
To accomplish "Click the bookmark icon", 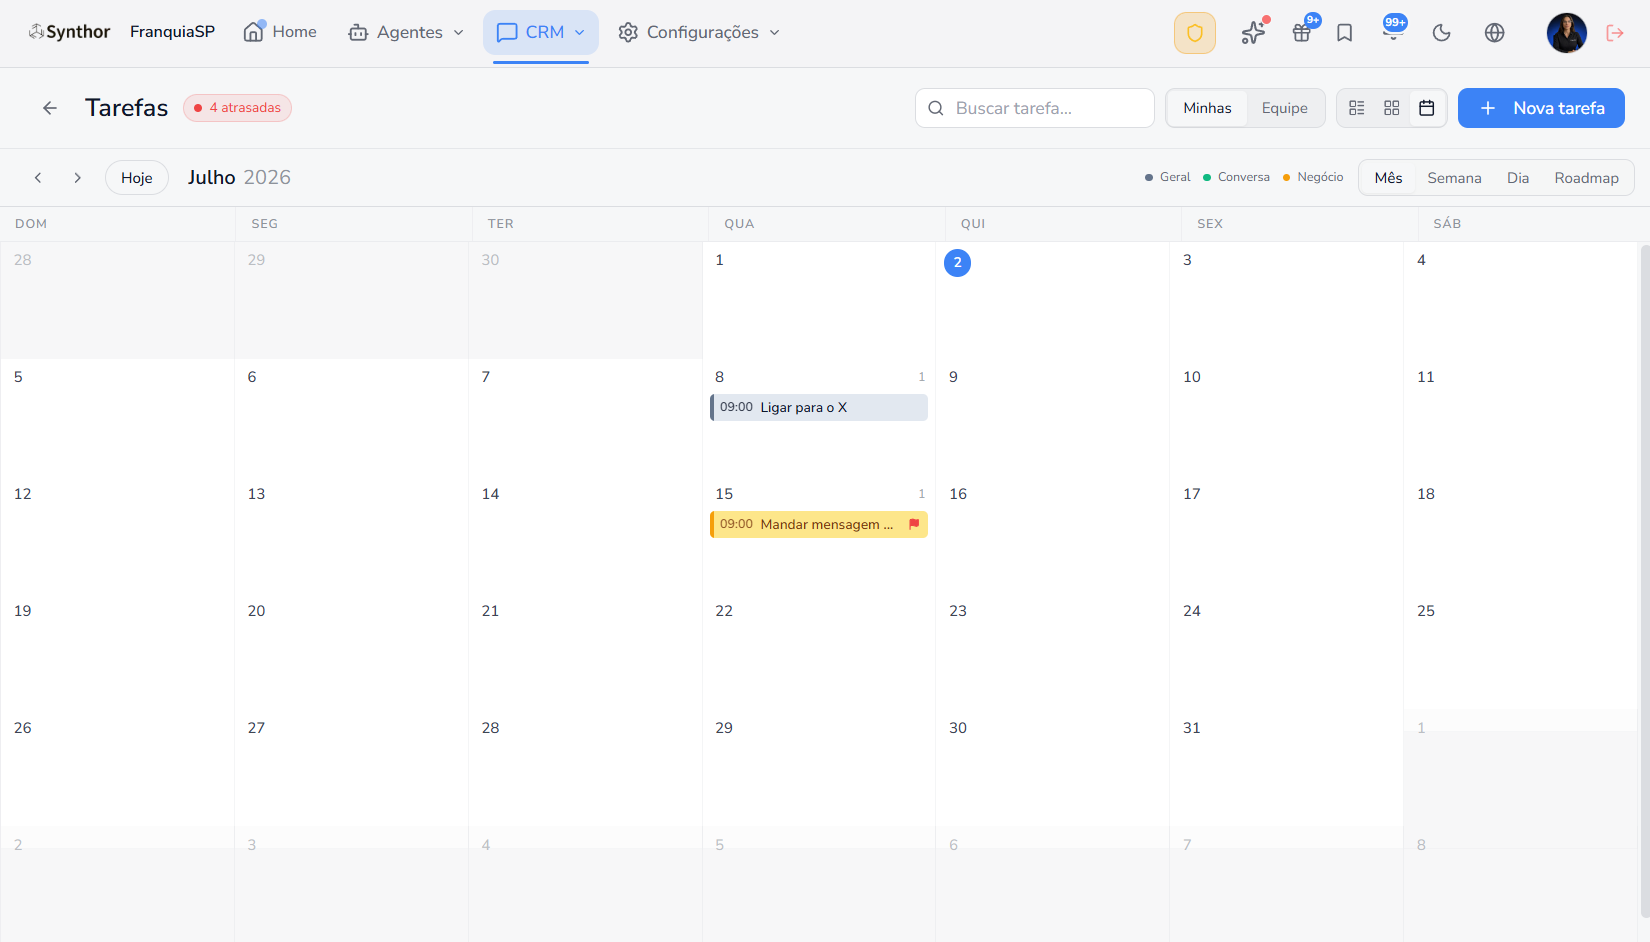I will click(x=1345, y=33).
